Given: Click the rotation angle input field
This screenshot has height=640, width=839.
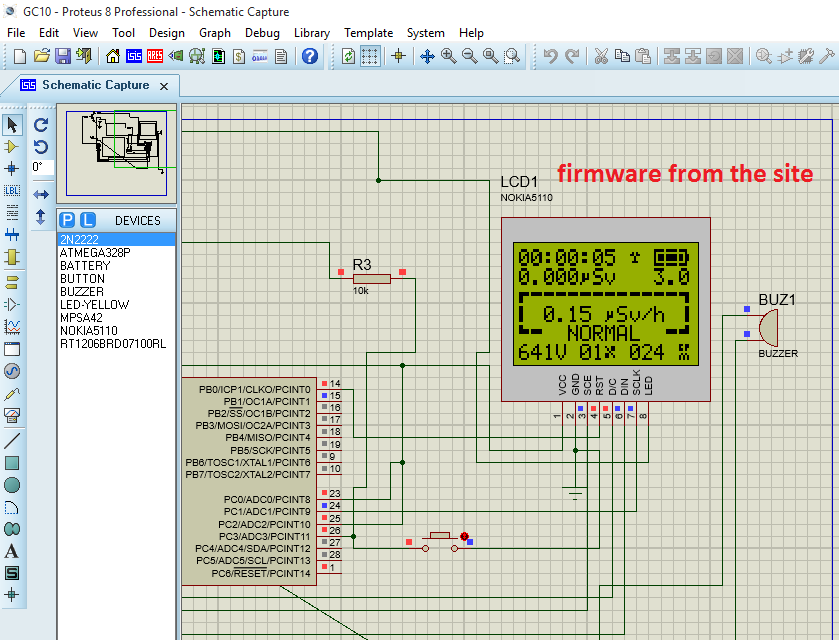Looking at the screenshot, I should point(42,167).
